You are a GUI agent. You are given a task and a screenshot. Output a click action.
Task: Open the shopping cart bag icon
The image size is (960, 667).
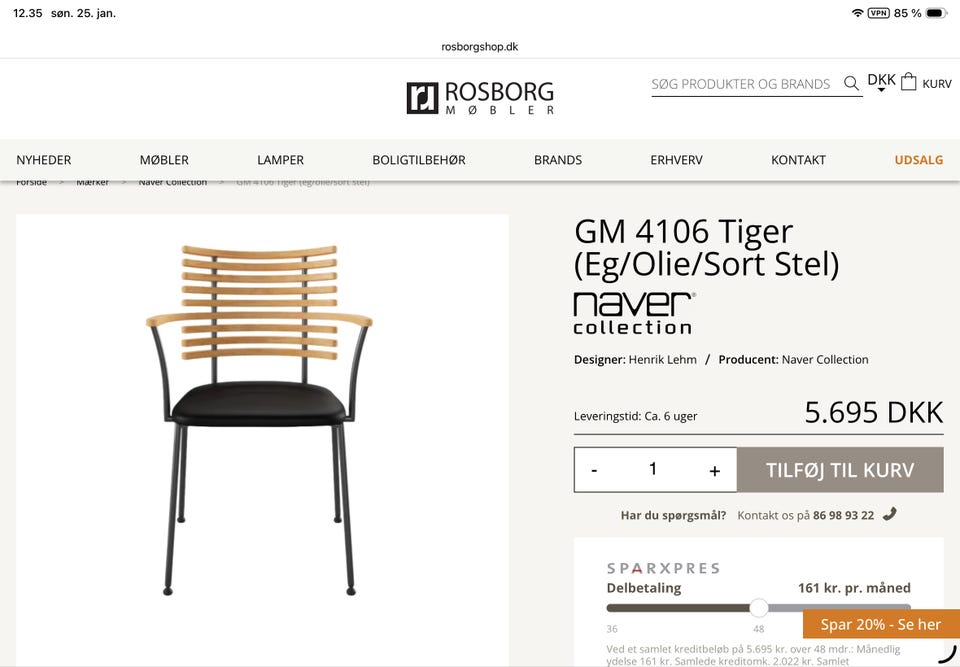909,81
